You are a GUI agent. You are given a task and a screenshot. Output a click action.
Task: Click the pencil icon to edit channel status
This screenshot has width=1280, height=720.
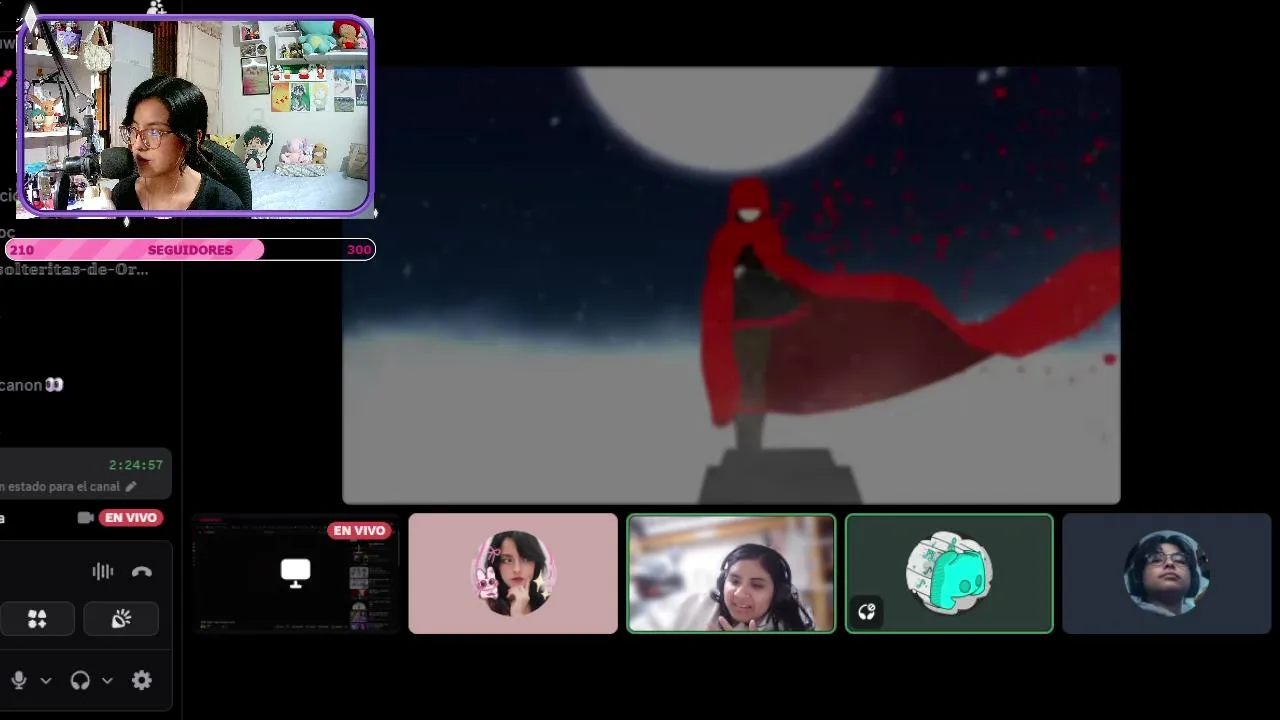click(x=131, y=486)
